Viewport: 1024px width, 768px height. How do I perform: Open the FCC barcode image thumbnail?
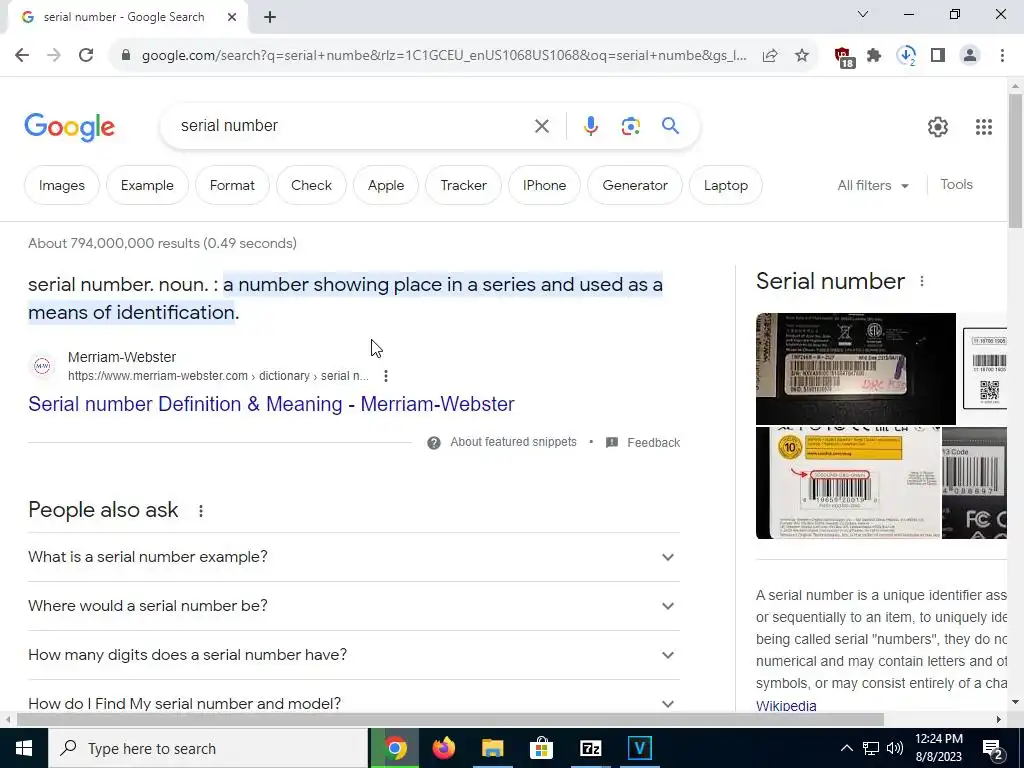(974, 483)
